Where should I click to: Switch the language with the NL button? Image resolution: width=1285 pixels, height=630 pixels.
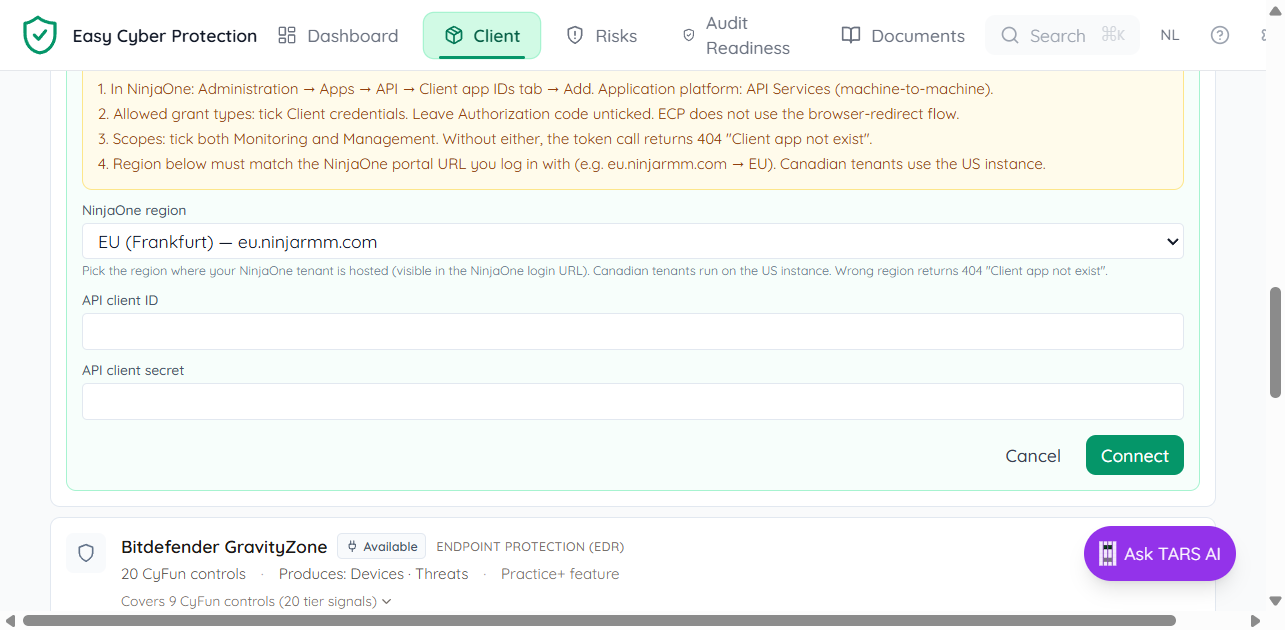(x=1170, y=35)
